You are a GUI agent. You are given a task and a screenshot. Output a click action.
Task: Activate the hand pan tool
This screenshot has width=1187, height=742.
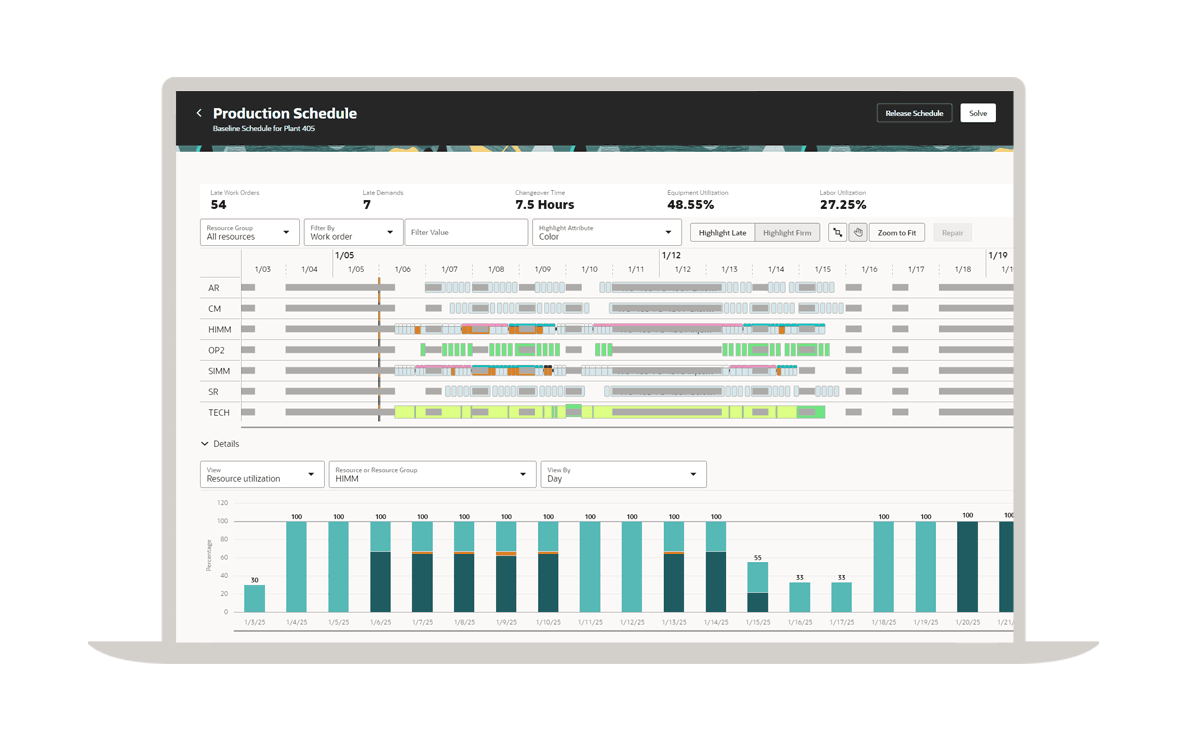tap(858, 233)
